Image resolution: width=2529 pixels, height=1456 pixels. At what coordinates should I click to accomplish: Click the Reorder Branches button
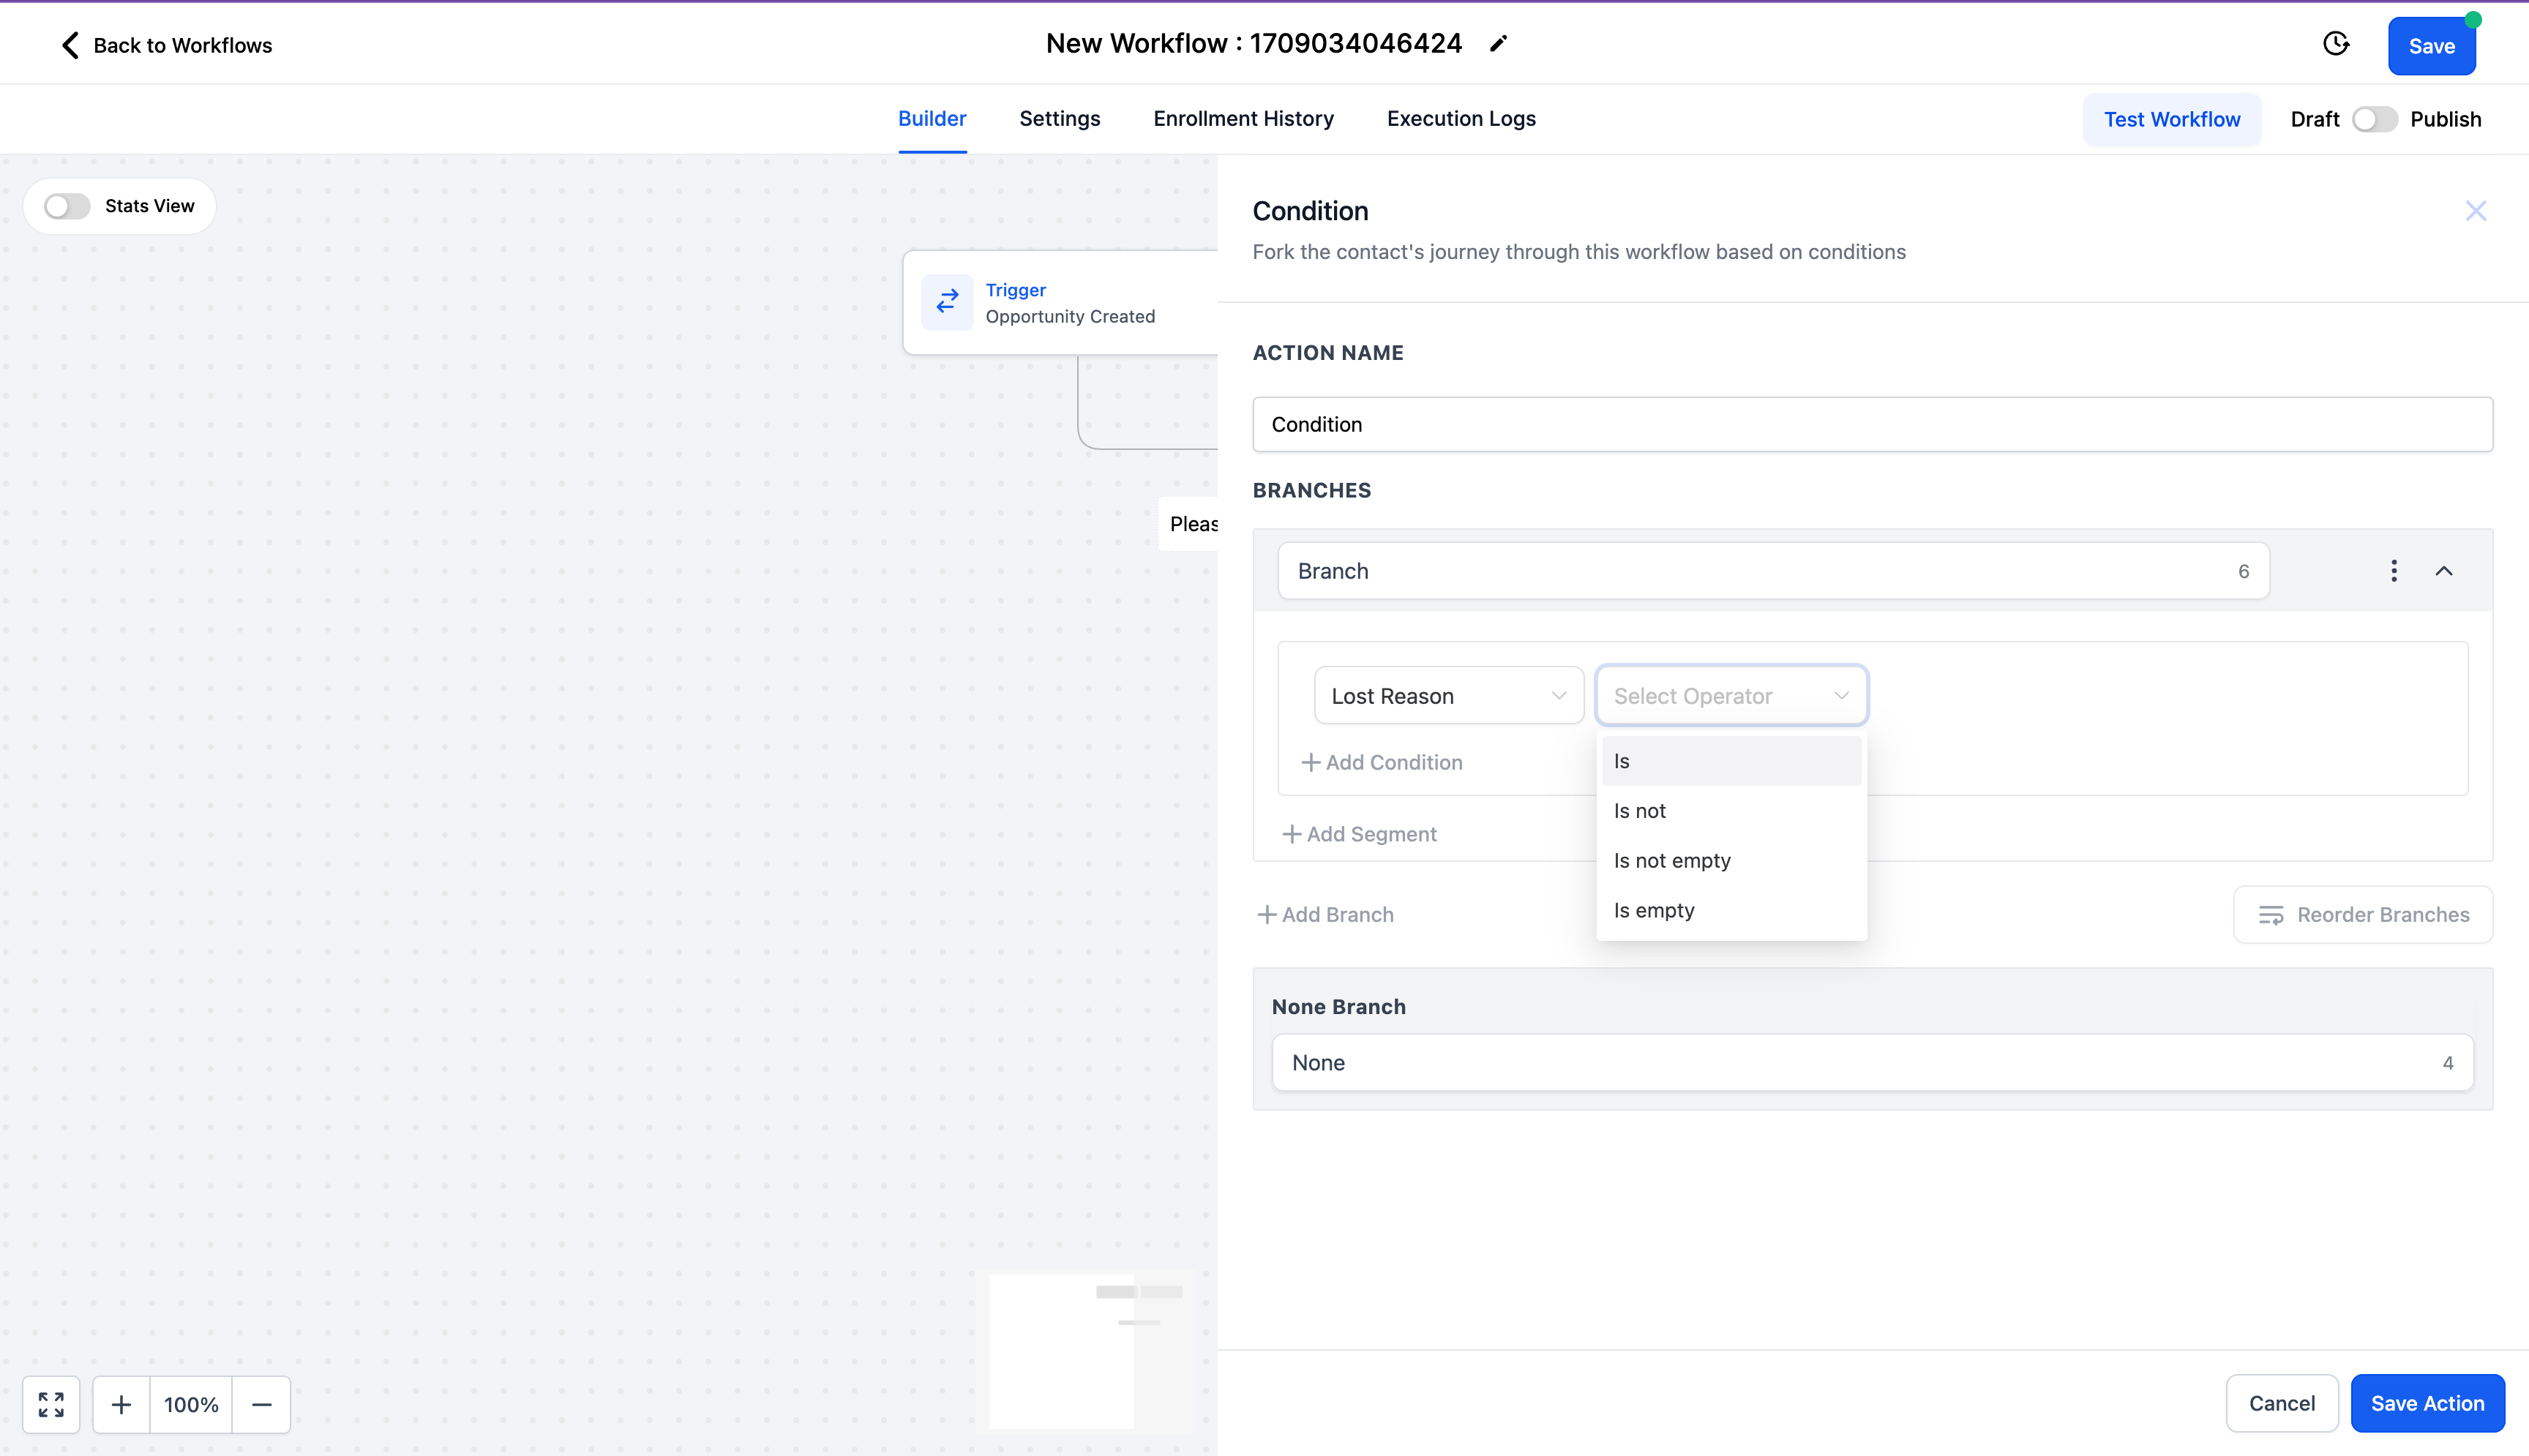pos(2362,914)
